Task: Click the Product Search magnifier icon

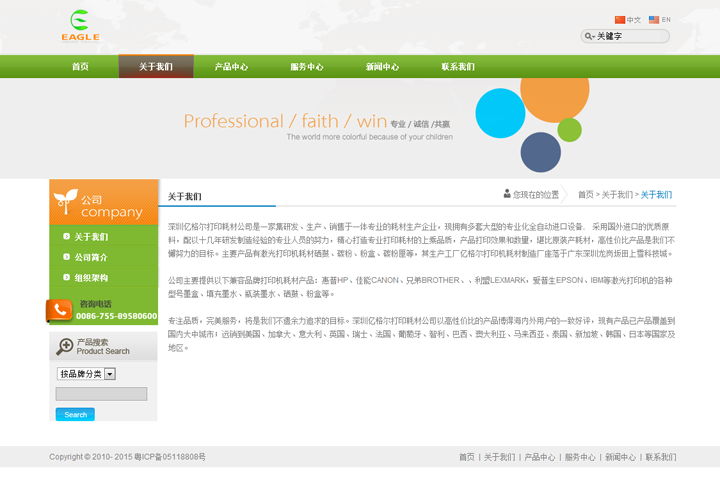Action: coord(63,346)
